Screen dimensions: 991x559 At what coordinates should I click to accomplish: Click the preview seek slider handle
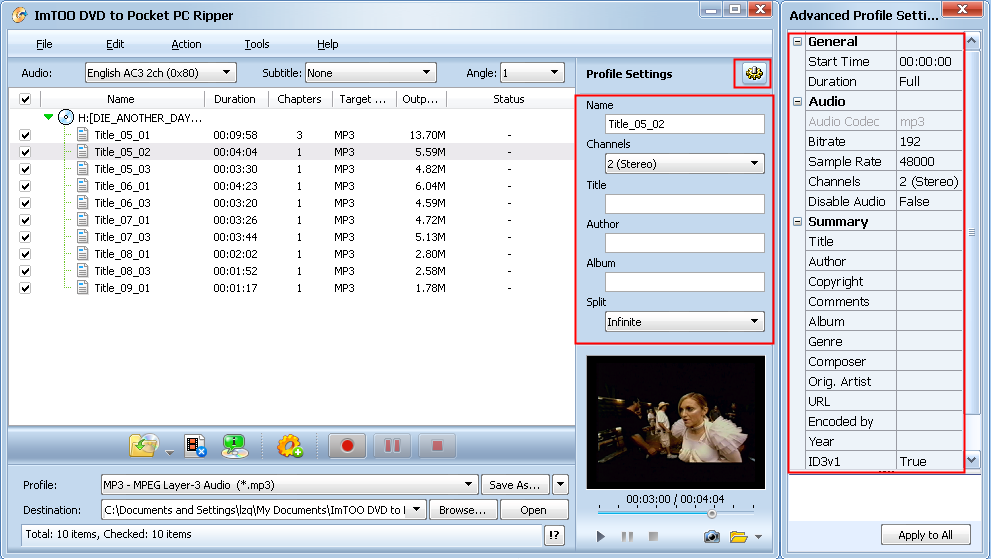coord(712,513)
